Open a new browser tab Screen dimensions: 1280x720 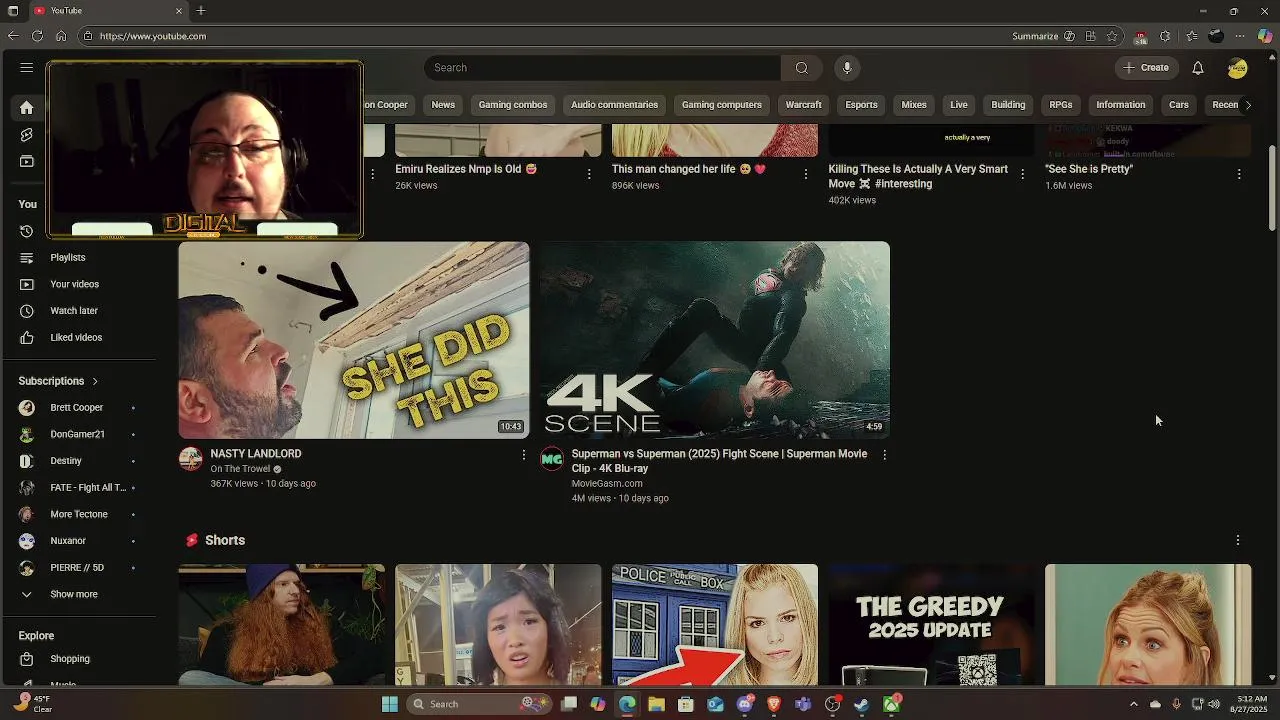pos(201,10)
